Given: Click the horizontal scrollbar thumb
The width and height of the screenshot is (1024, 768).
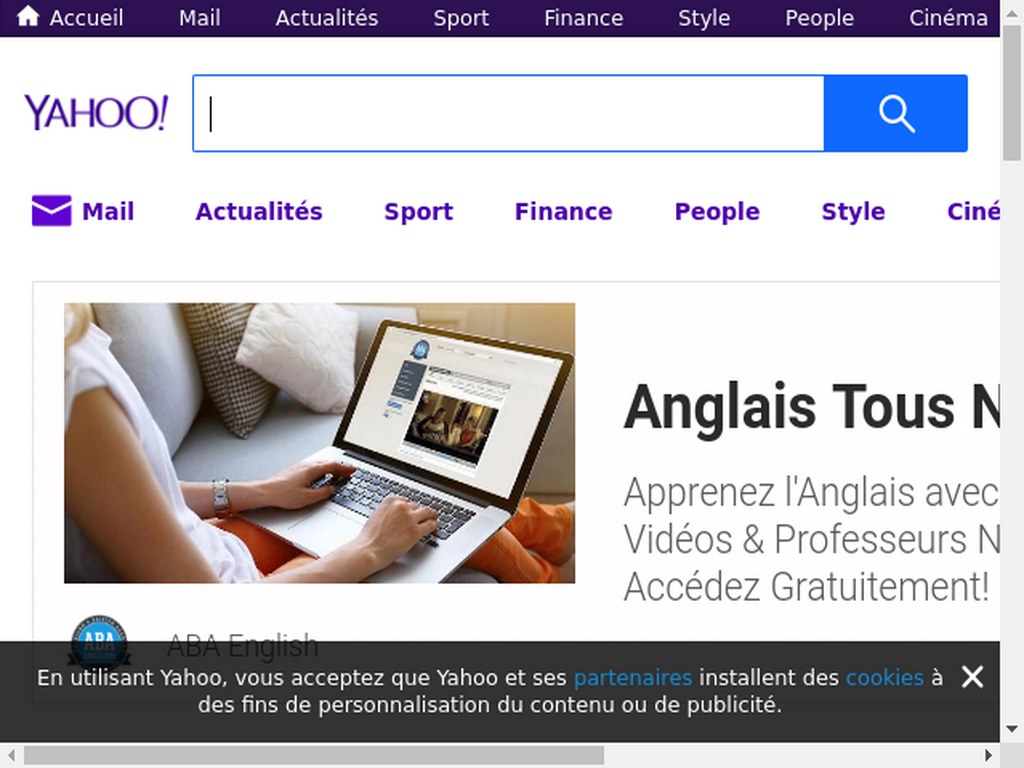Looking at the screenshot, I should pos(314,756).
